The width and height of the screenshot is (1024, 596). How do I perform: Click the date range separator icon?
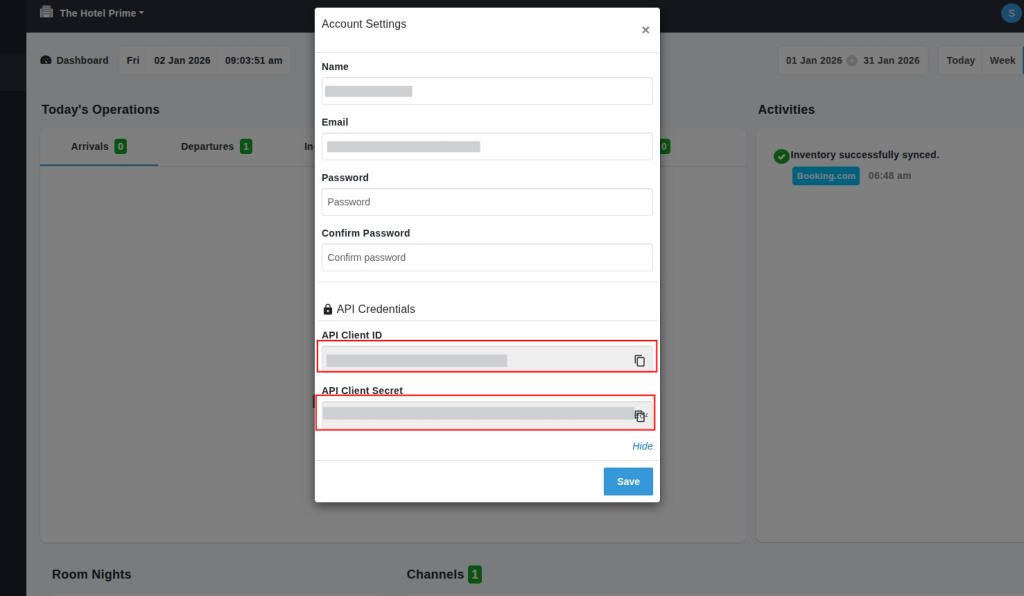point(852,60)
